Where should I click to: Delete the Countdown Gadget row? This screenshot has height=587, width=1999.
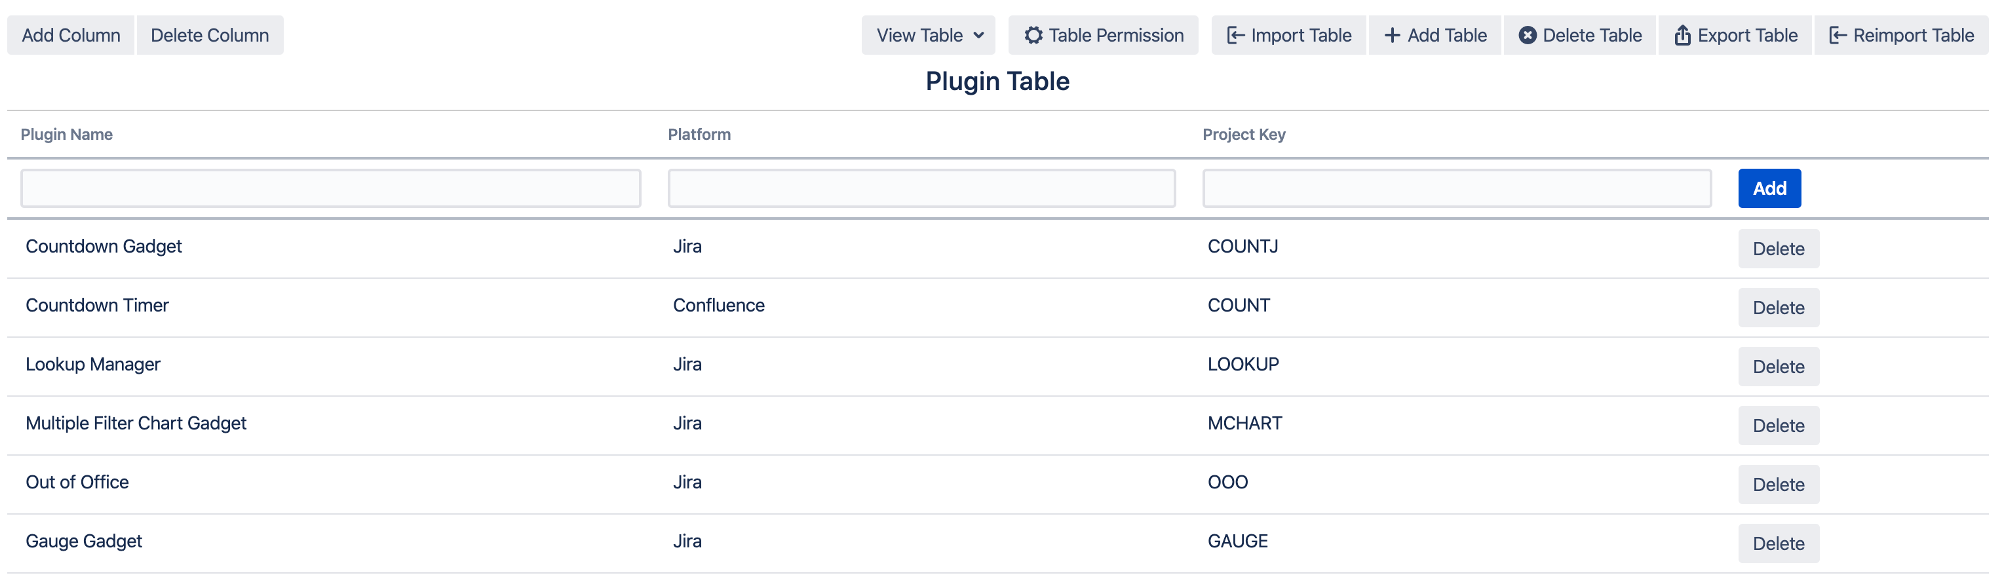[1778, 249]
